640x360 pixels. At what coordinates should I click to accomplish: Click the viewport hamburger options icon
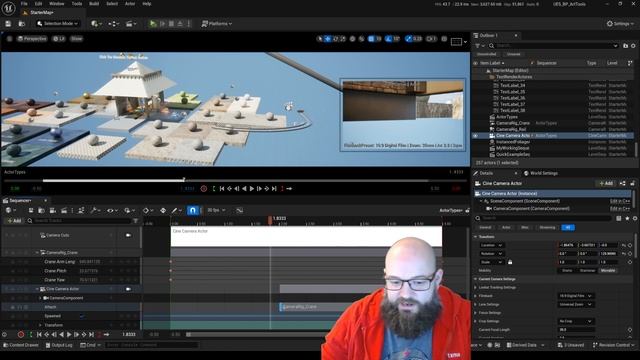click(x=9, y=39)
